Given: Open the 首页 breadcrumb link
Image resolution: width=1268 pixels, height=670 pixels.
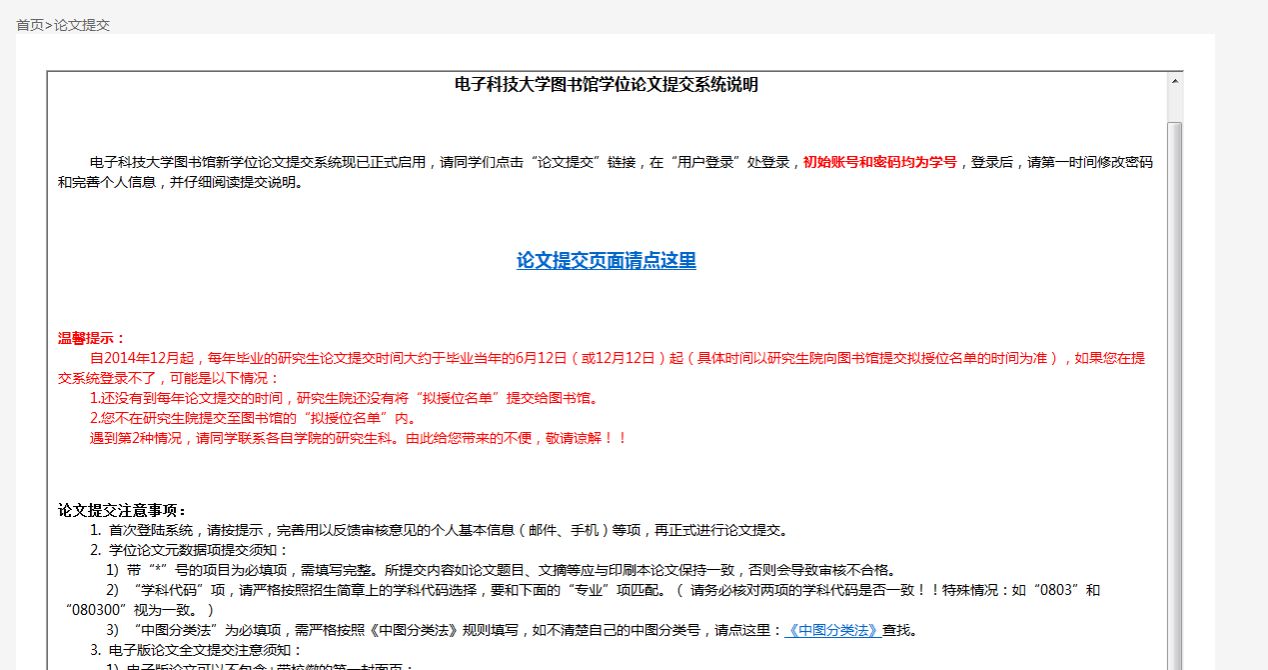Looking at the screenshot, I should pos(30,25).
